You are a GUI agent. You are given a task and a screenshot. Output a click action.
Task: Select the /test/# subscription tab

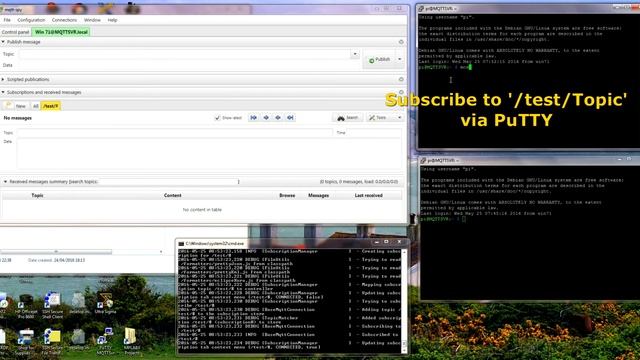click(51, 106)
